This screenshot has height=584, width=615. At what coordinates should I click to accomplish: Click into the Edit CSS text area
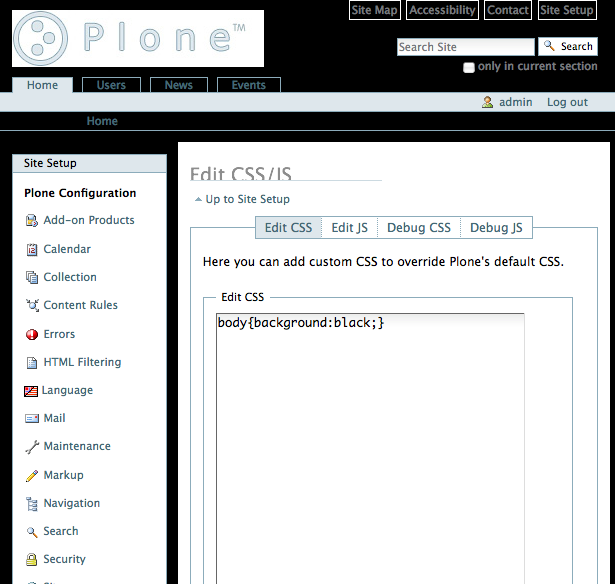(x=370, y=450)
